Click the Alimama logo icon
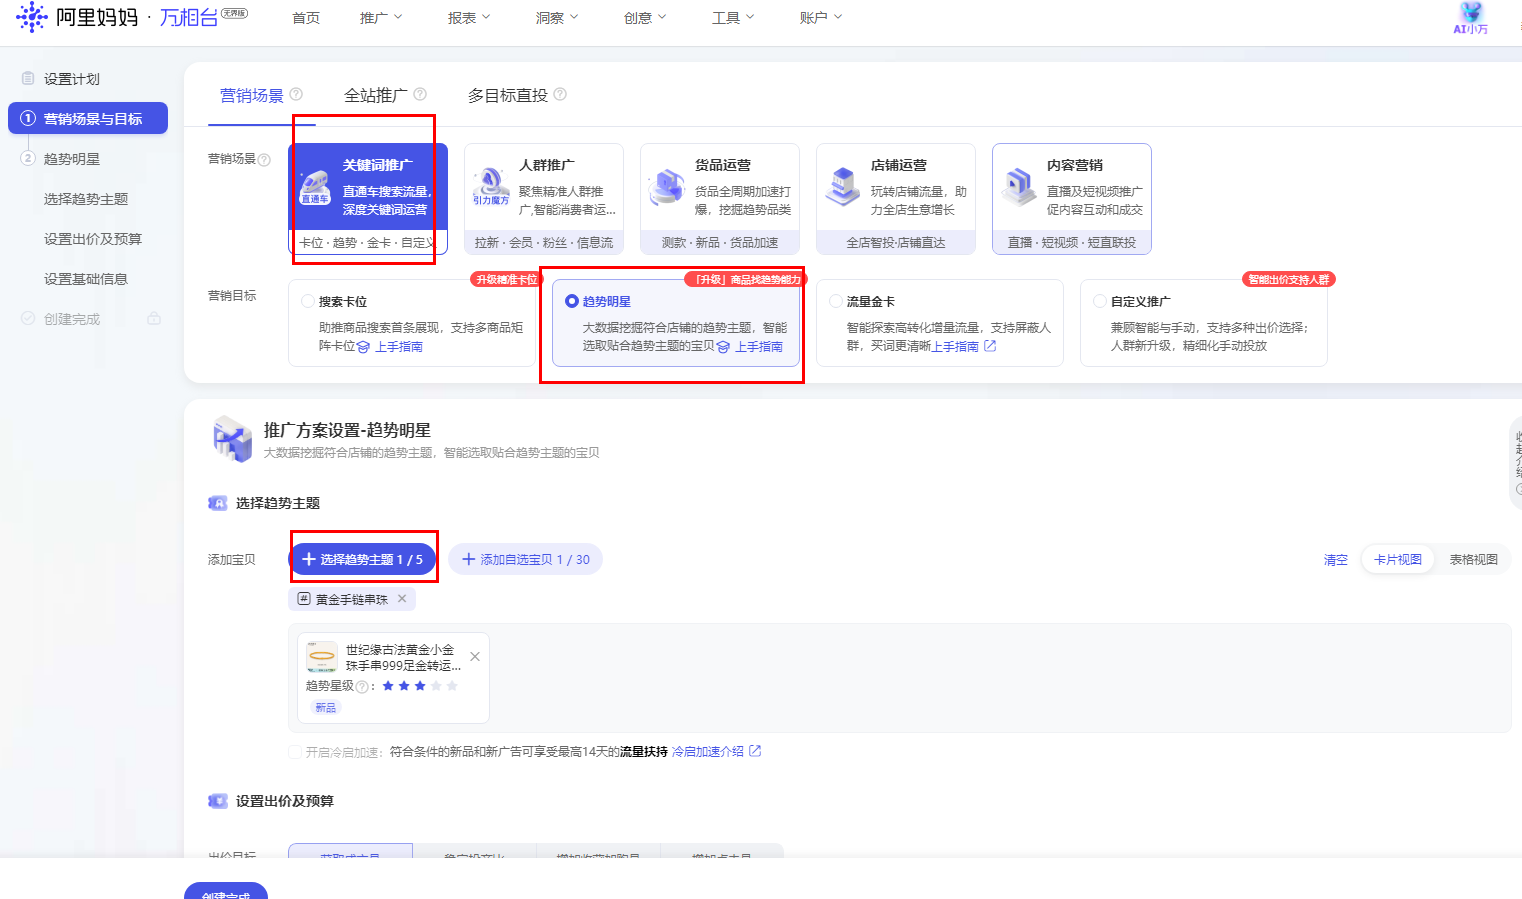The height and width of the screenshot is (899, 1522). pos(32,17)
